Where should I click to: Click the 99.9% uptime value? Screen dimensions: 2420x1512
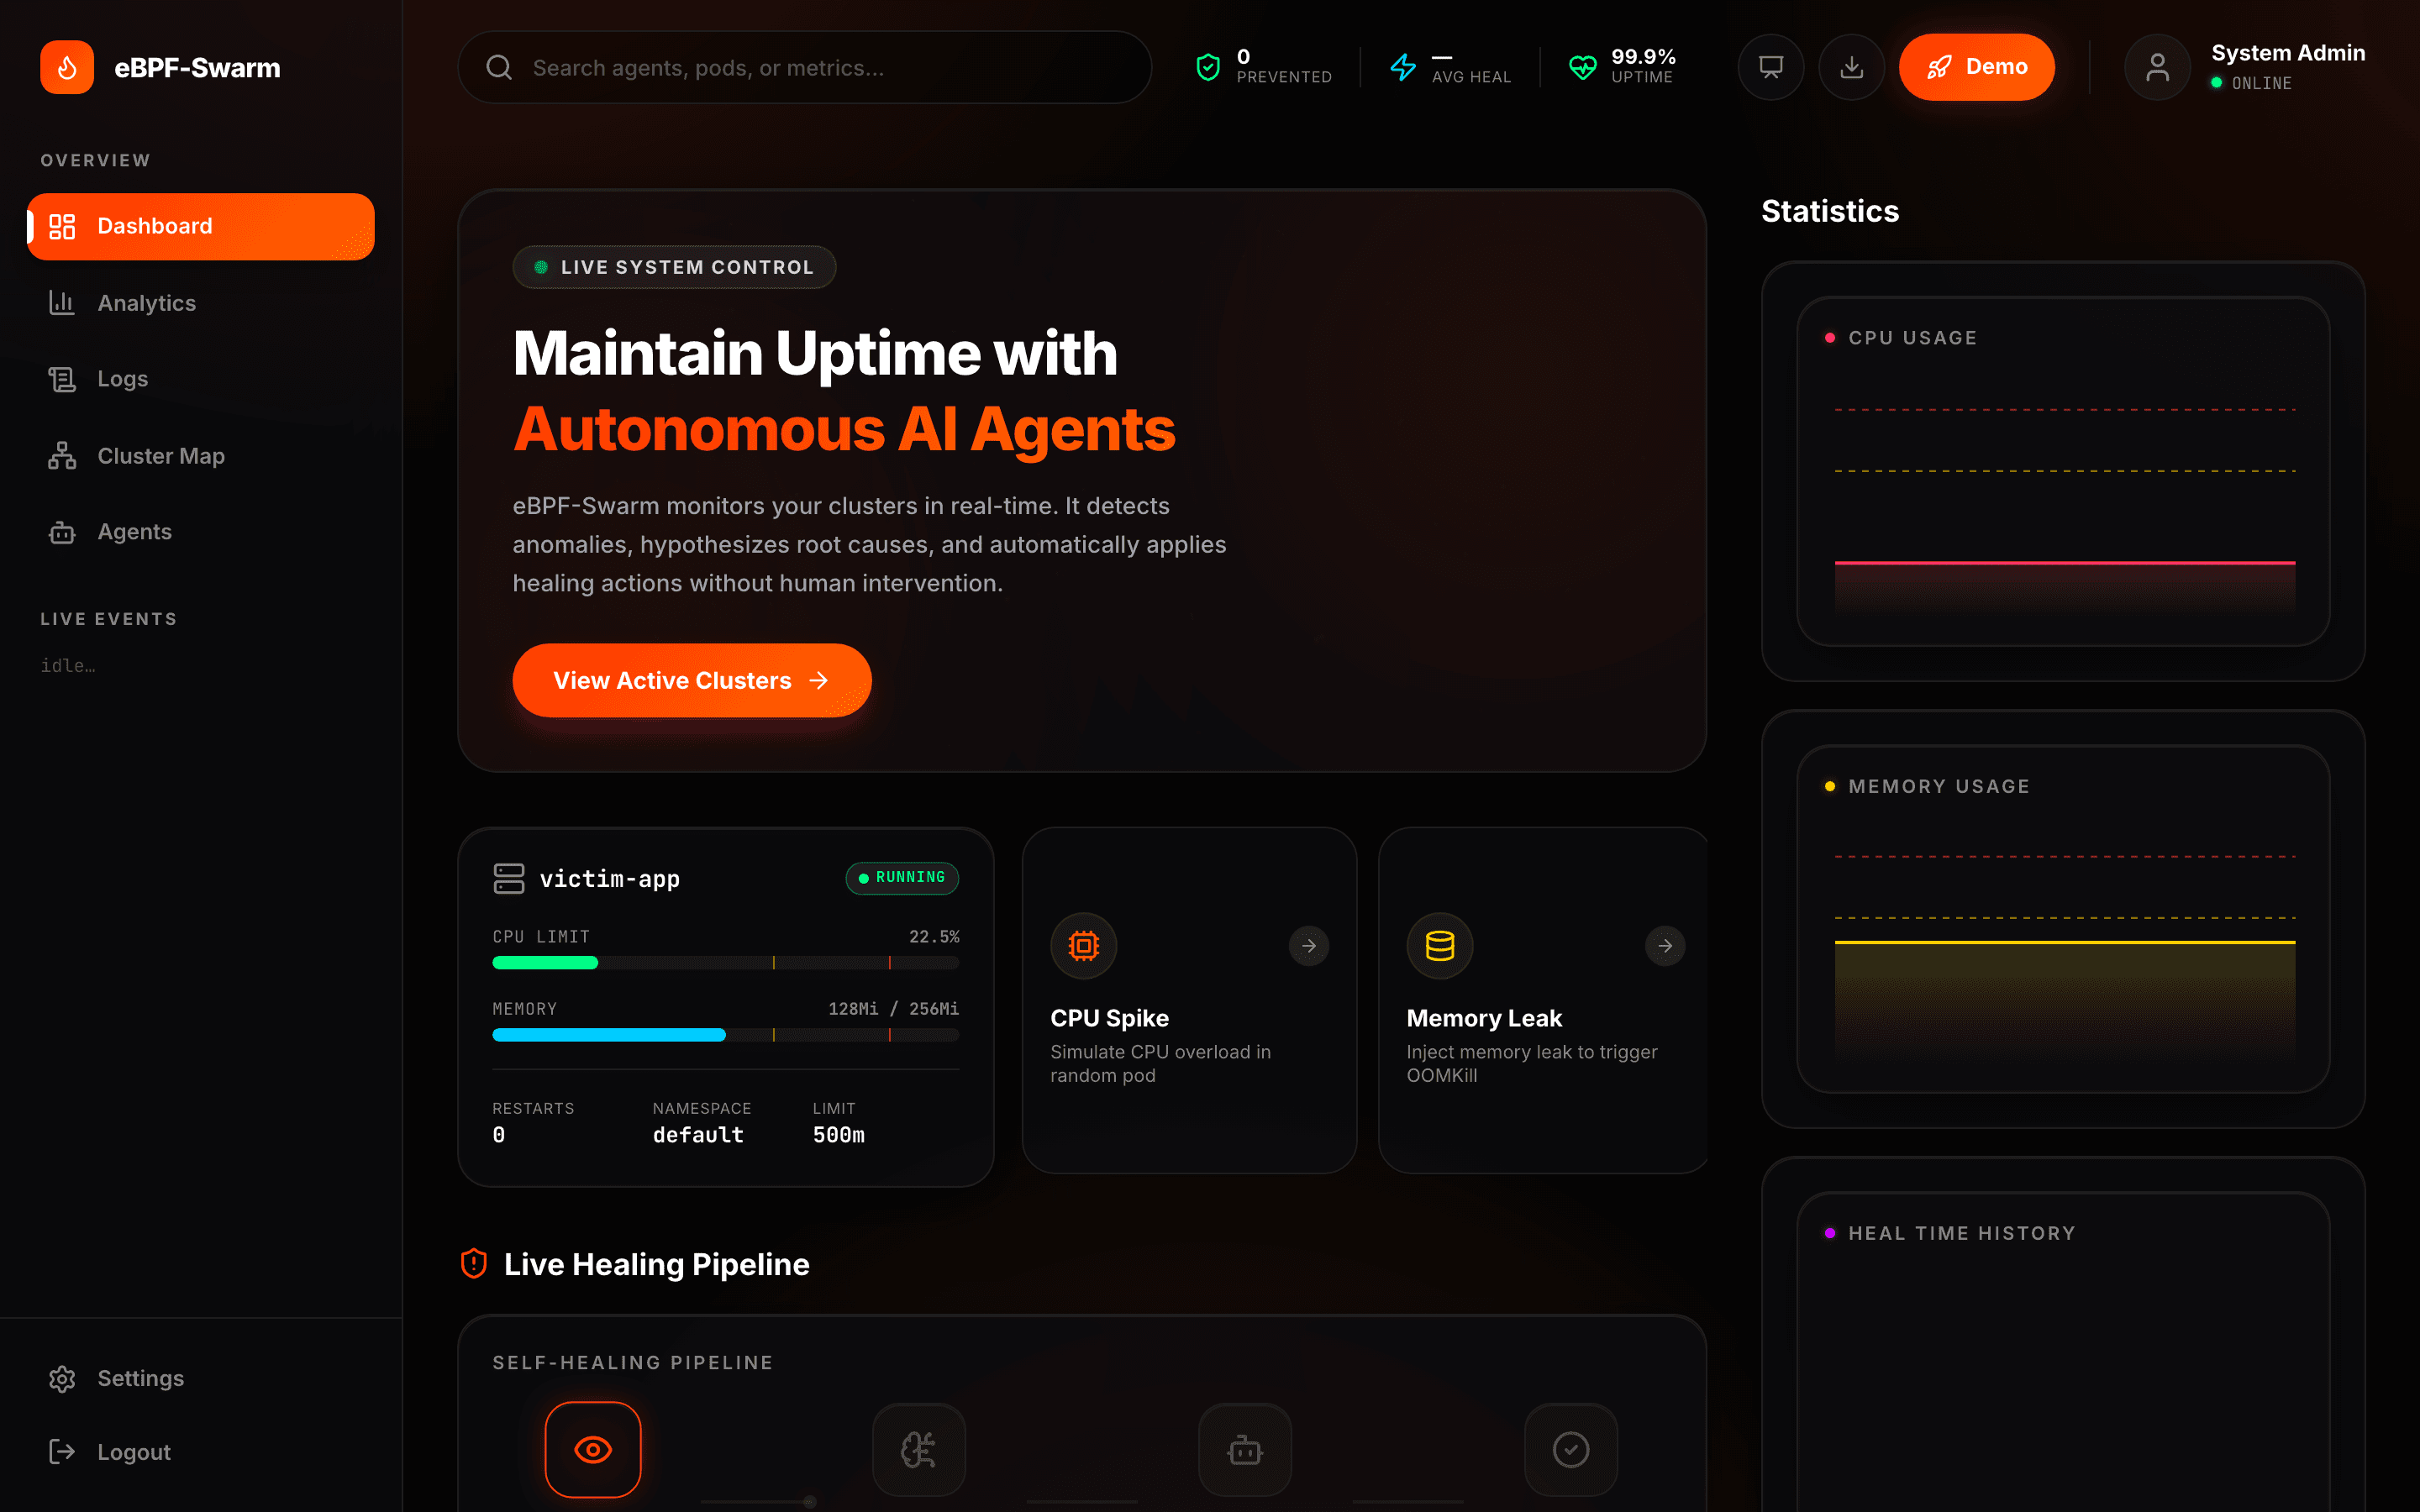click(1643, 57)
